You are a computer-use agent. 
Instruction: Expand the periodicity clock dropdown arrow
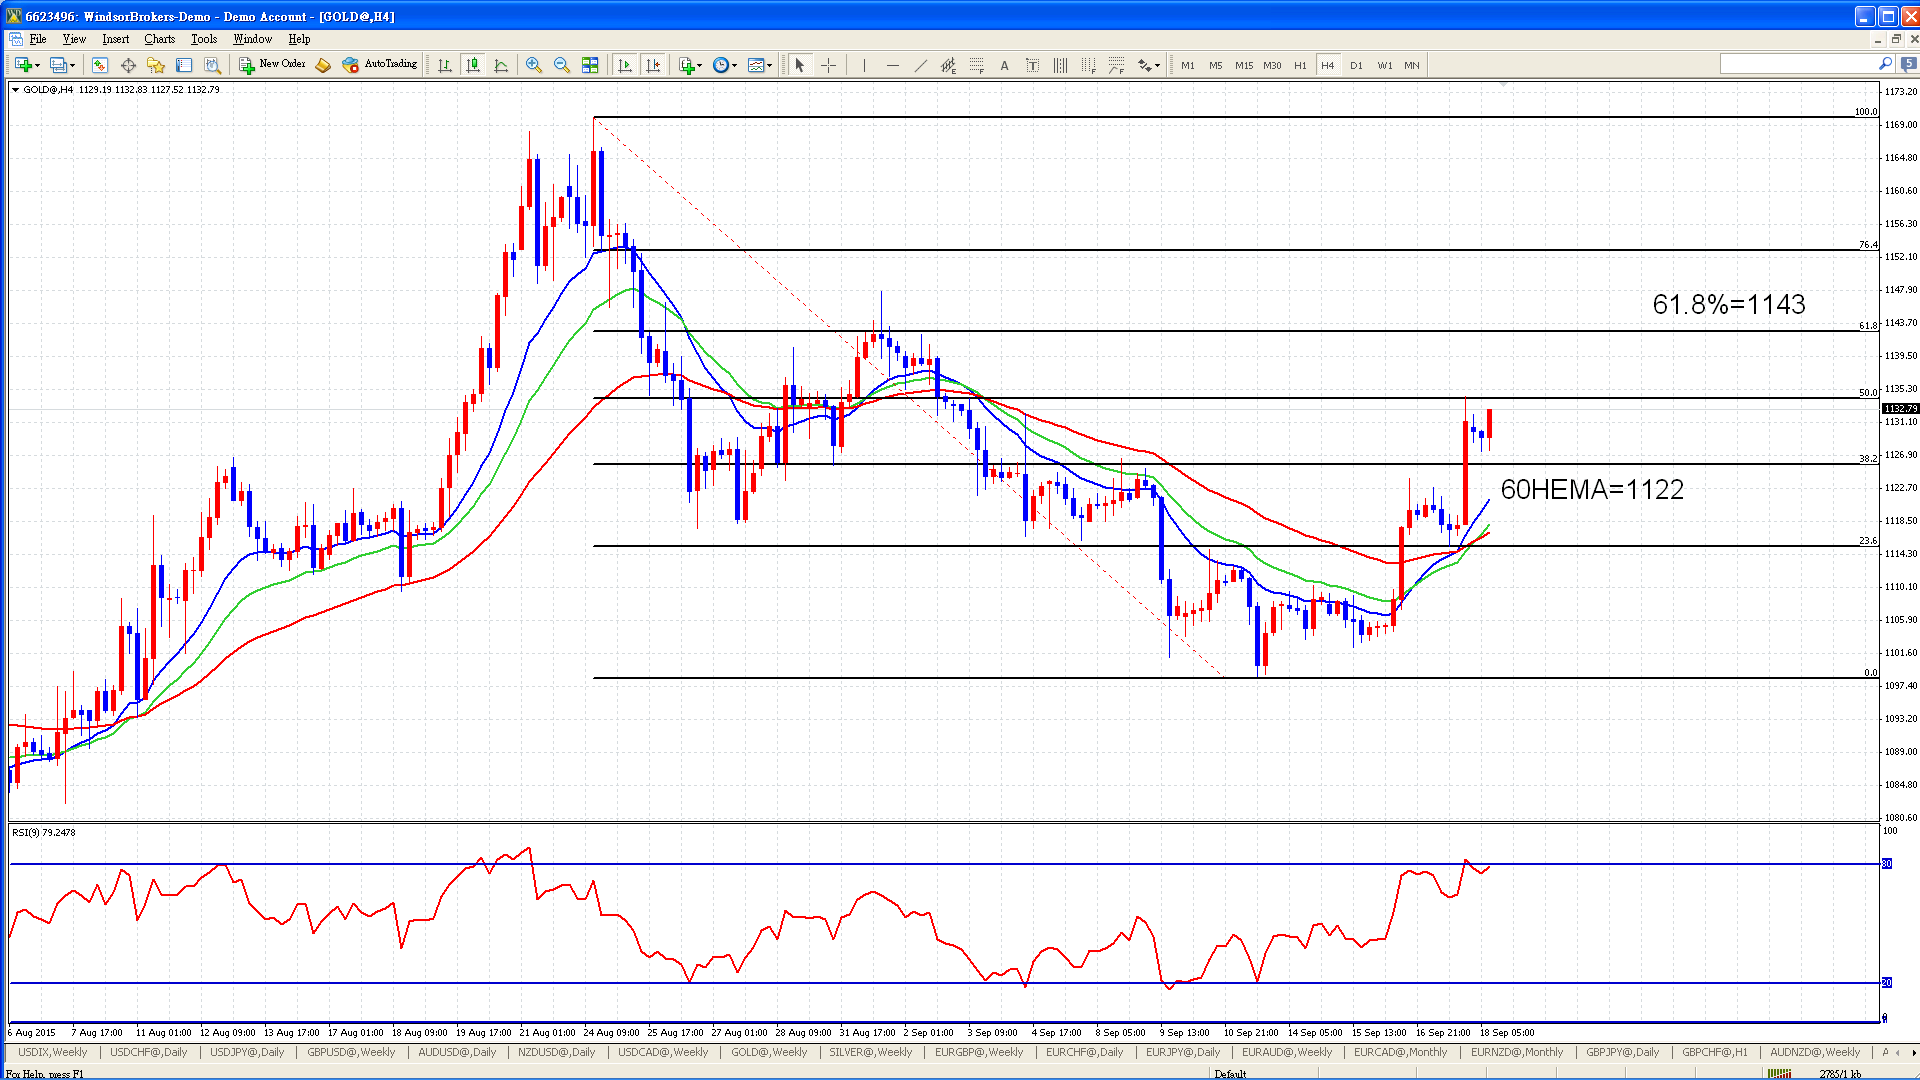click(x=735, y=66)
